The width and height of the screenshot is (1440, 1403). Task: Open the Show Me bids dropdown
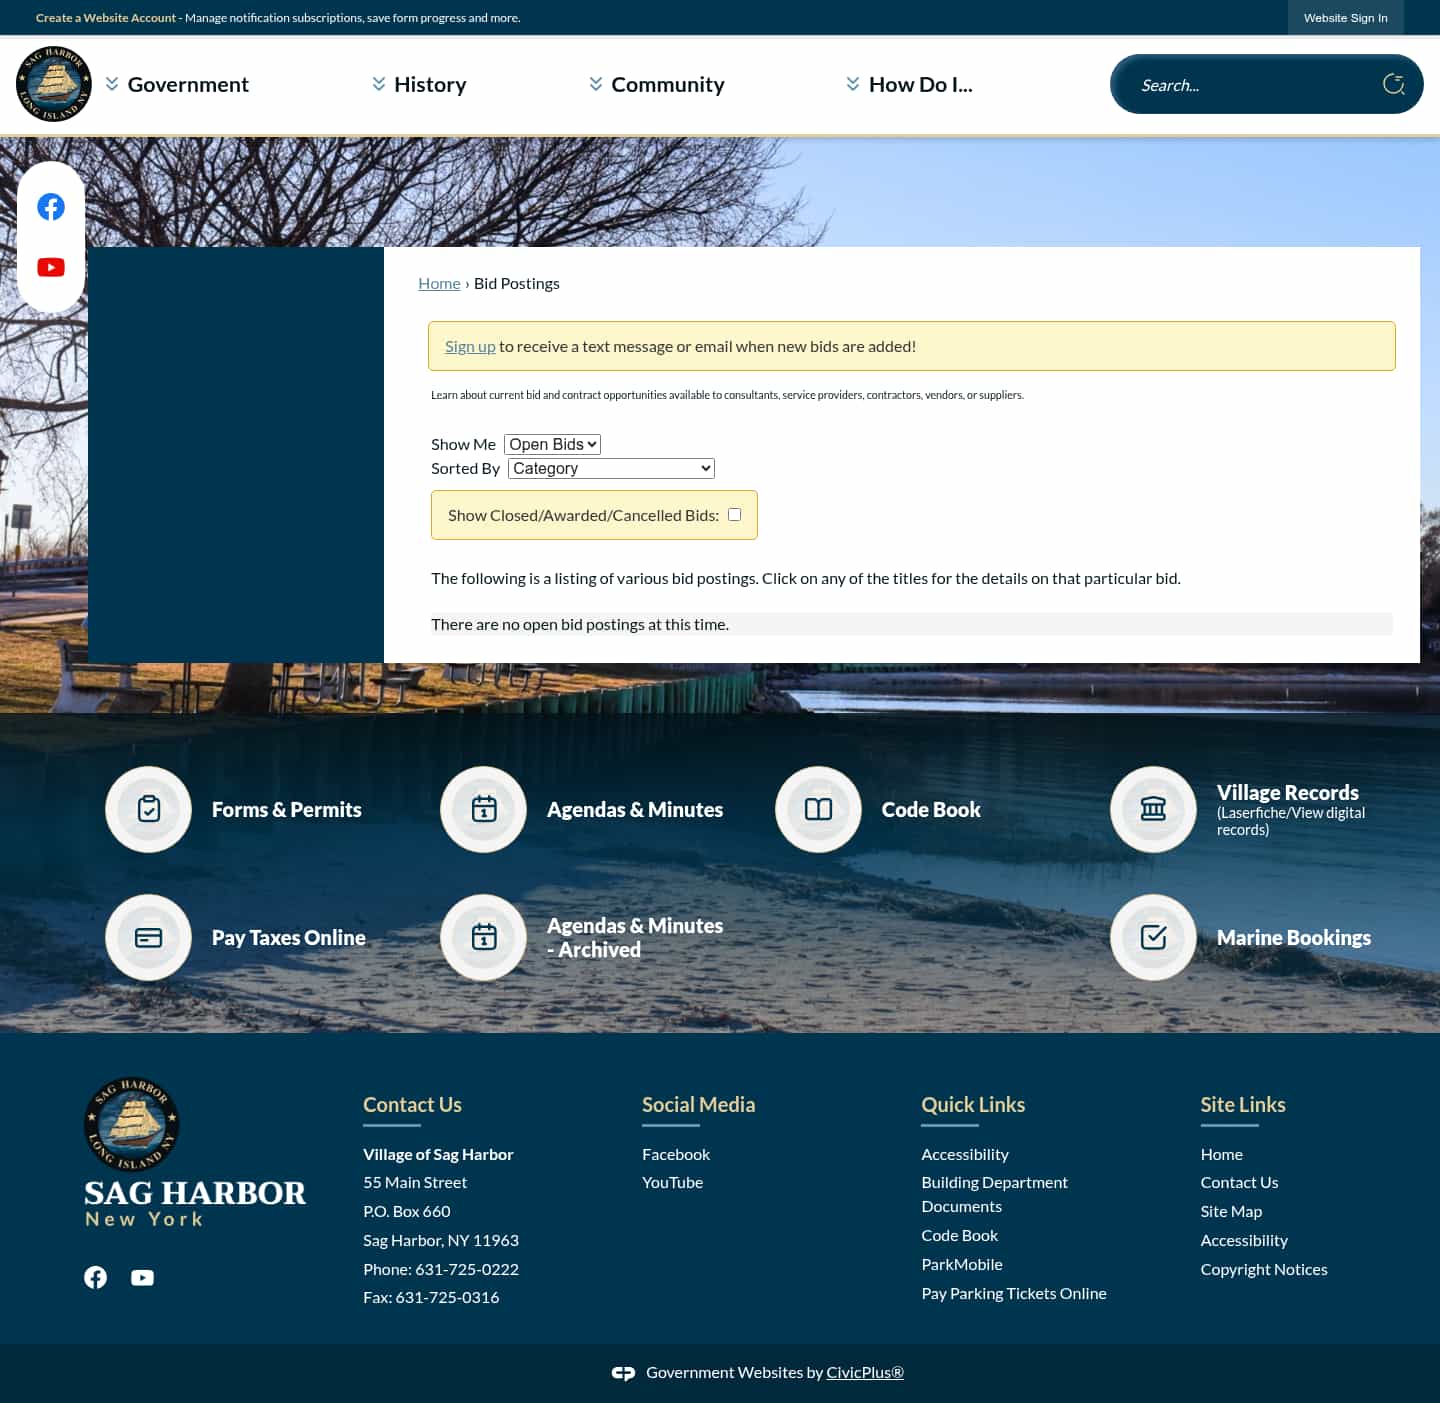pos(552,444)
